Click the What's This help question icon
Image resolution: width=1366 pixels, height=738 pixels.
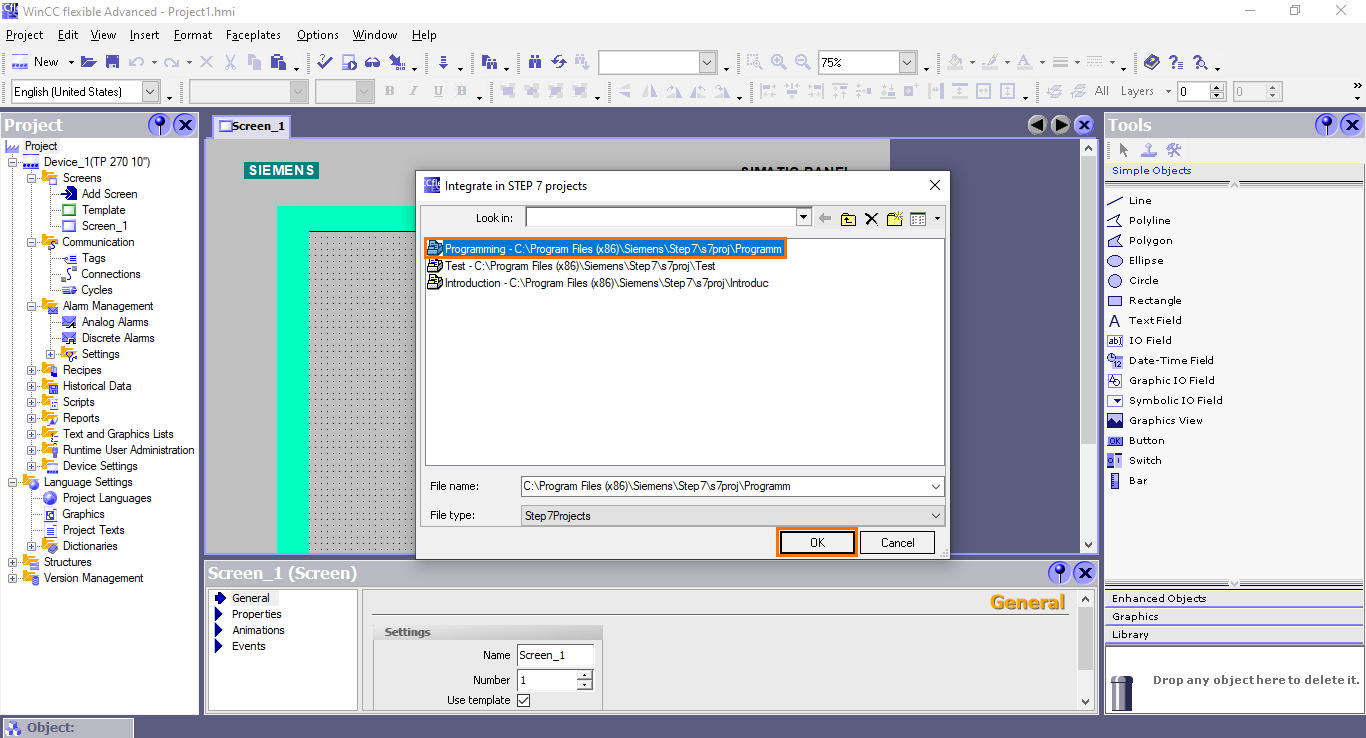pos(1175,62)
